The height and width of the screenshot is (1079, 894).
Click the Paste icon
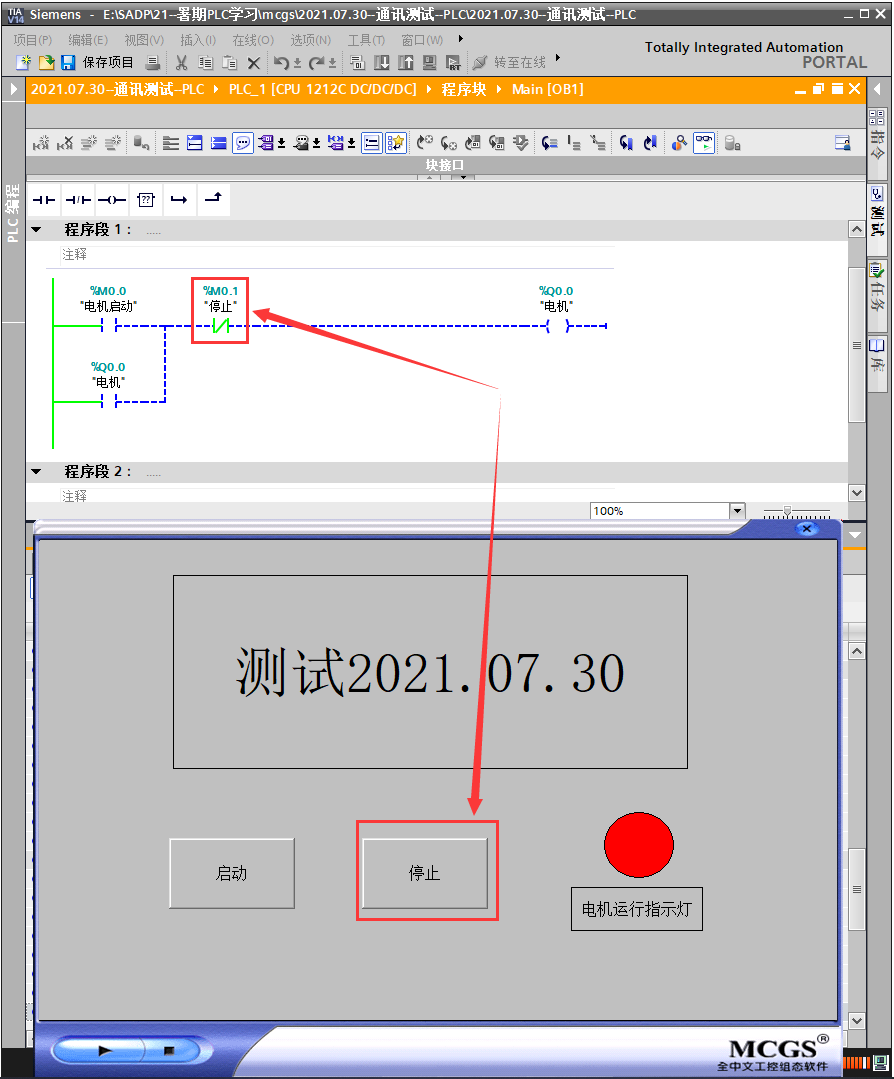[230, 63]
